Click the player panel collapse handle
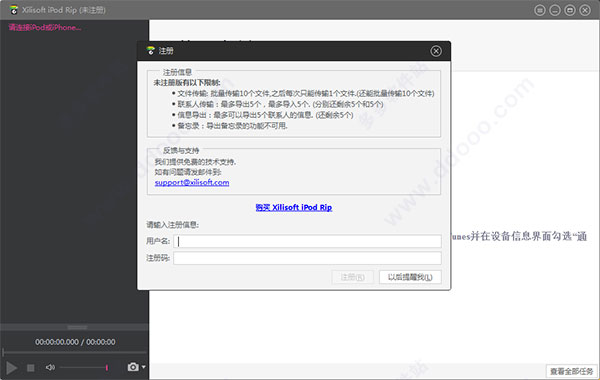600x380 pixels. [x=77, y=328]
